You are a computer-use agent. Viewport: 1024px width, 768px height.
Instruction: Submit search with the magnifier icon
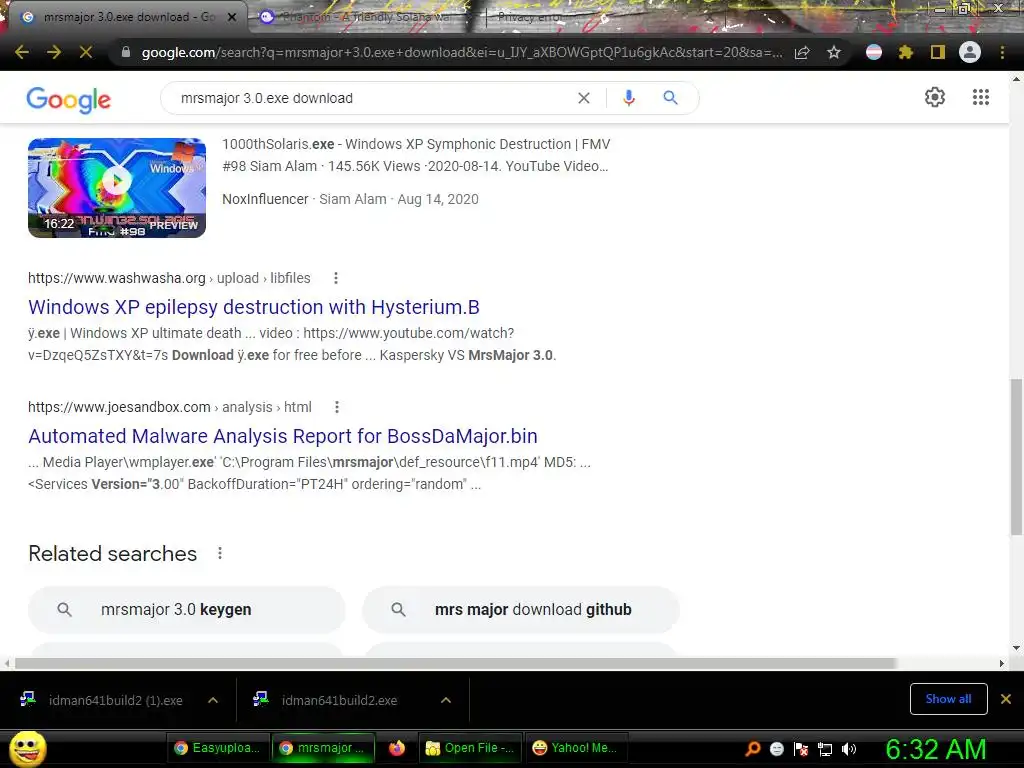tap(670, 98)
